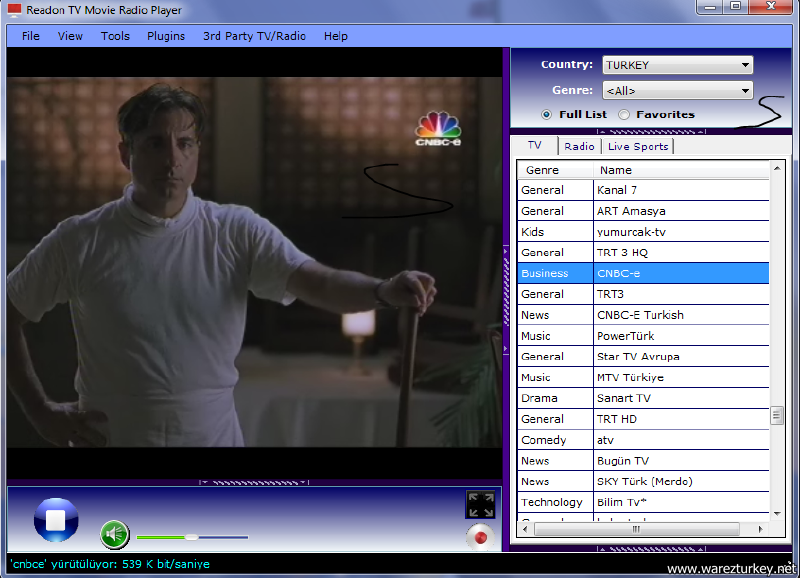800x578 pixels.
Task: Click channel list vertical scrollbar thumb
Action: point(777,415)
